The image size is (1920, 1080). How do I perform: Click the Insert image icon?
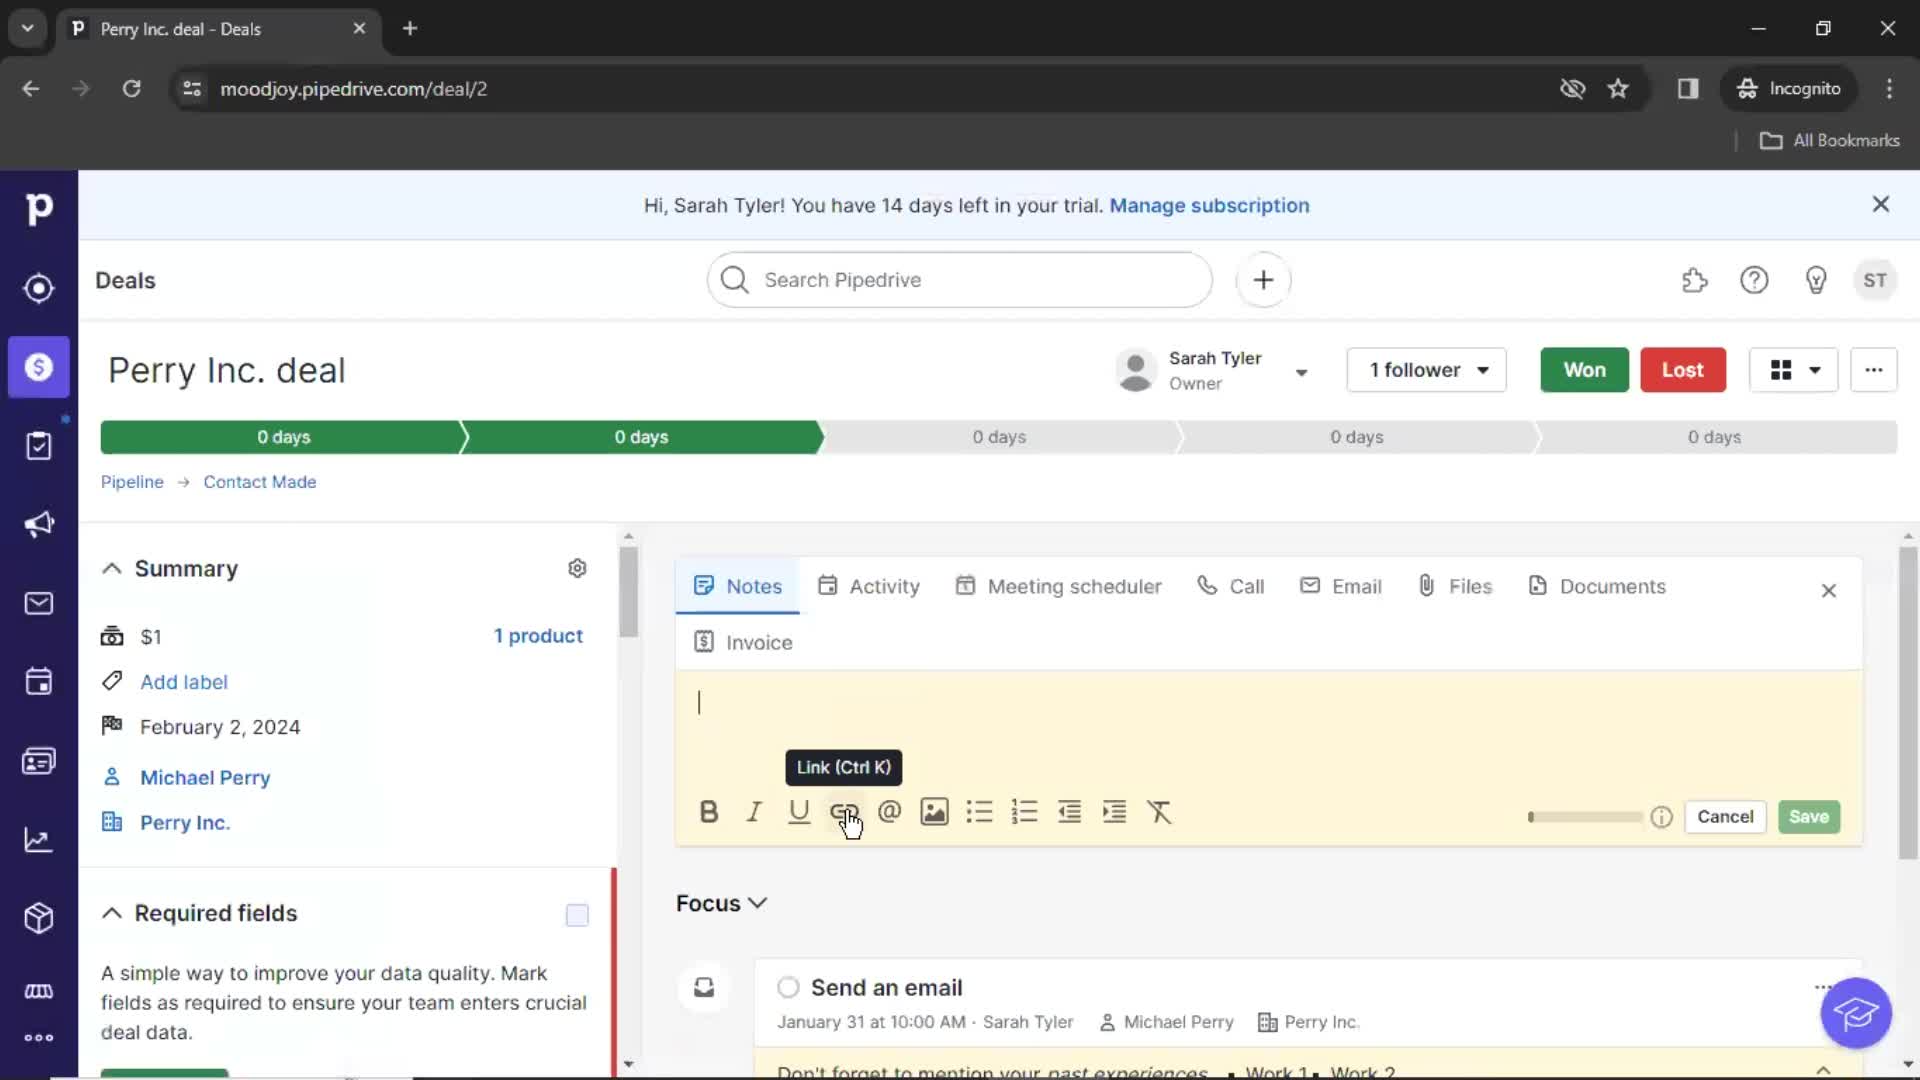coord(934,812)
